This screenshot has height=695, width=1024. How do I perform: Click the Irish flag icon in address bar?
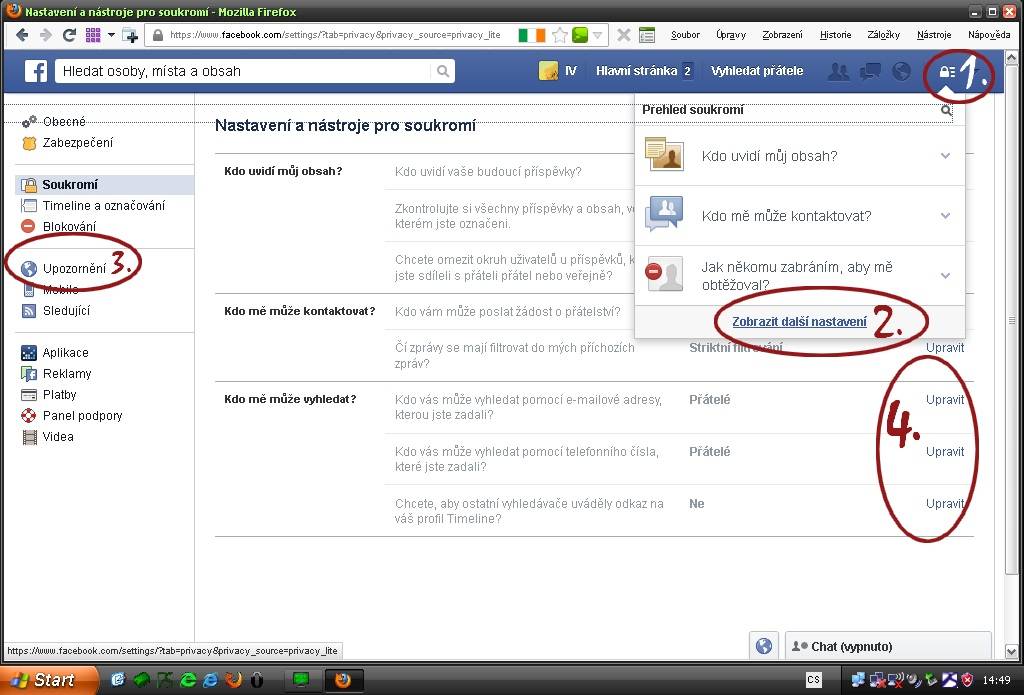tap(532, 35)
